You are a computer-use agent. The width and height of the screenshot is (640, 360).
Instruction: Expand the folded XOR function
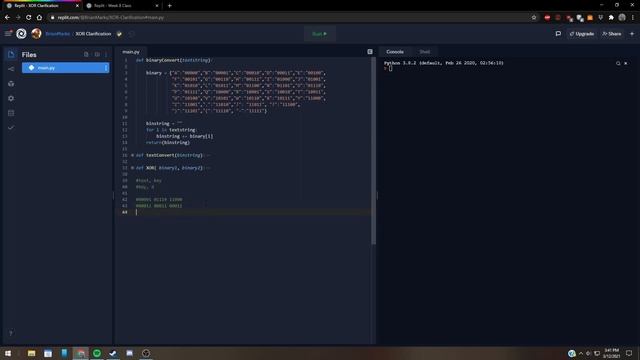[132, 168]
